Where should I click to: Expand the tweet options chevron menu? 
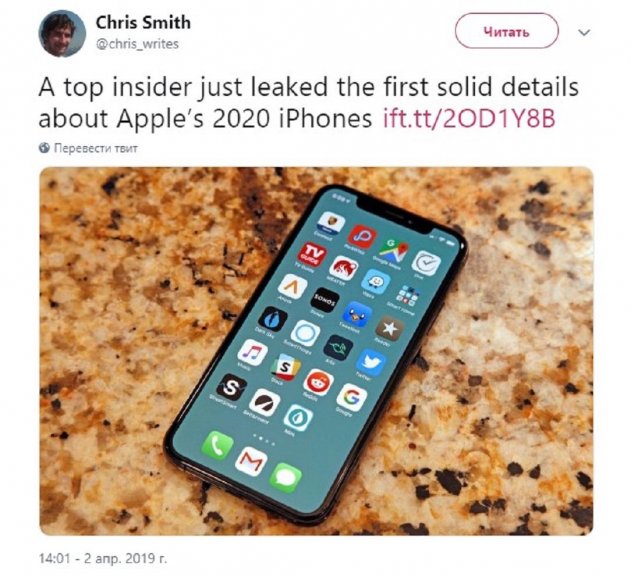[584, 32]
